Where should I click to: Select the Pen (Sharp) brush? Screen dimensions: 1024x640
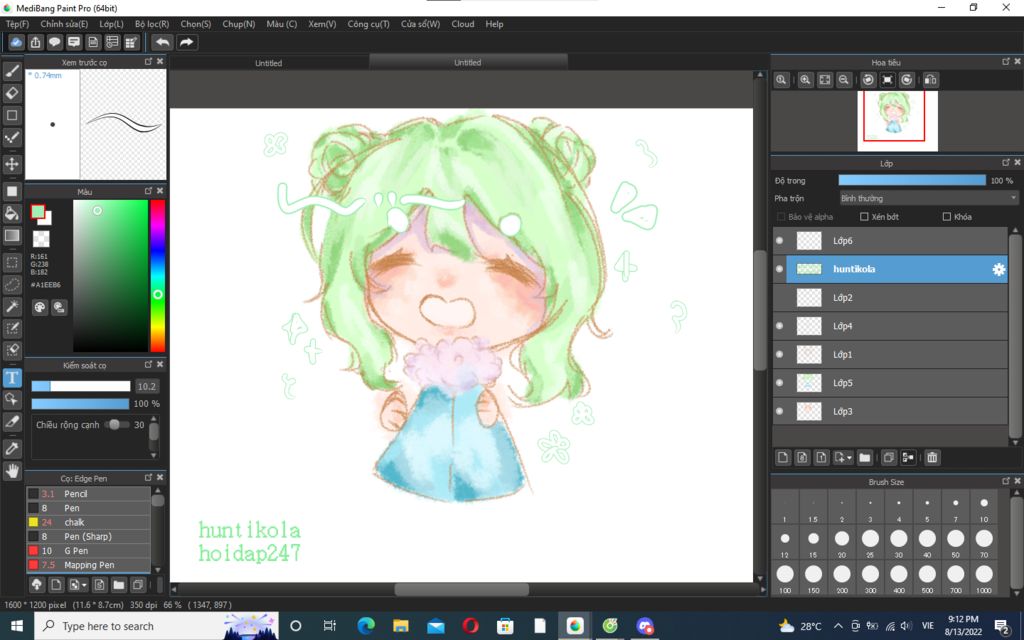pyautogui.click(x=89, y=536)
